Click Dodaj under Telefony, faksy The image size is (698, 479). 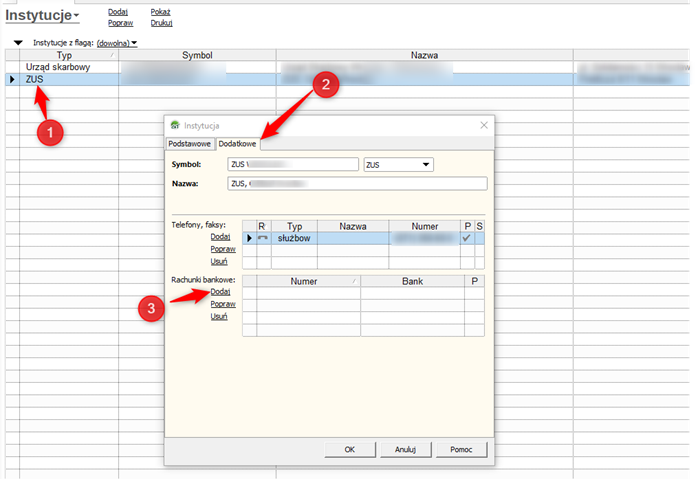coord(220,237)
